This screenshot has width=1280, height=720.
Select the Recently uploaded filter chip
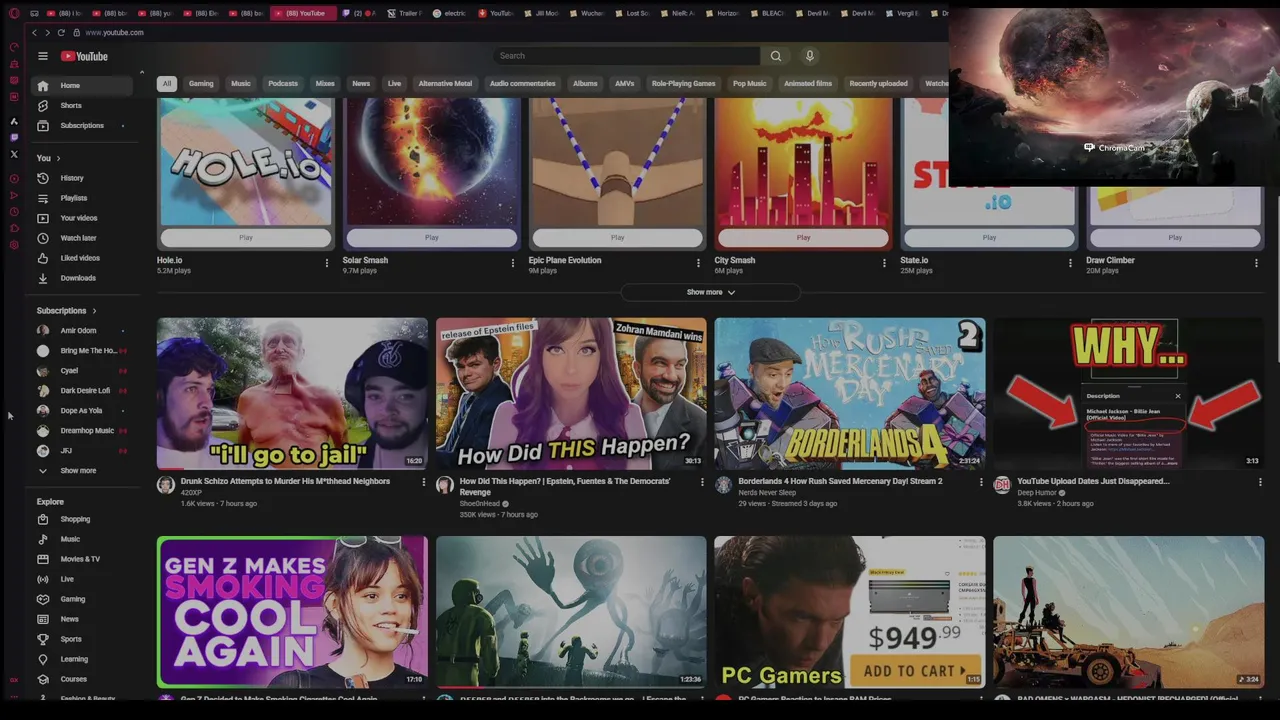[878, 84]
